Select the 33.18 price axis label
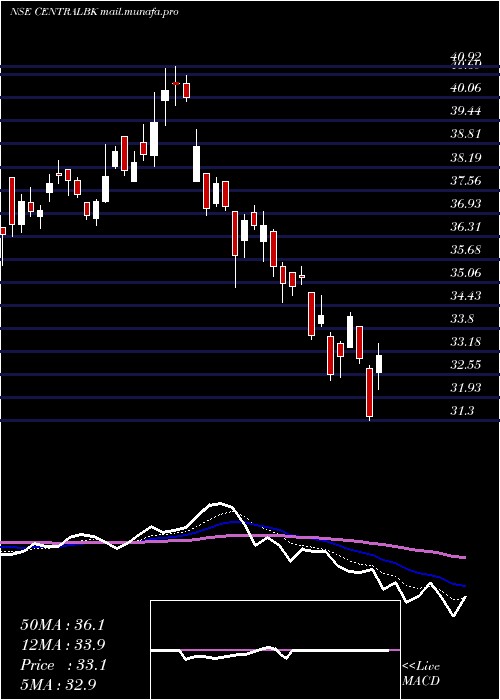Screen dimensions: 500x700 click(466, 342)
